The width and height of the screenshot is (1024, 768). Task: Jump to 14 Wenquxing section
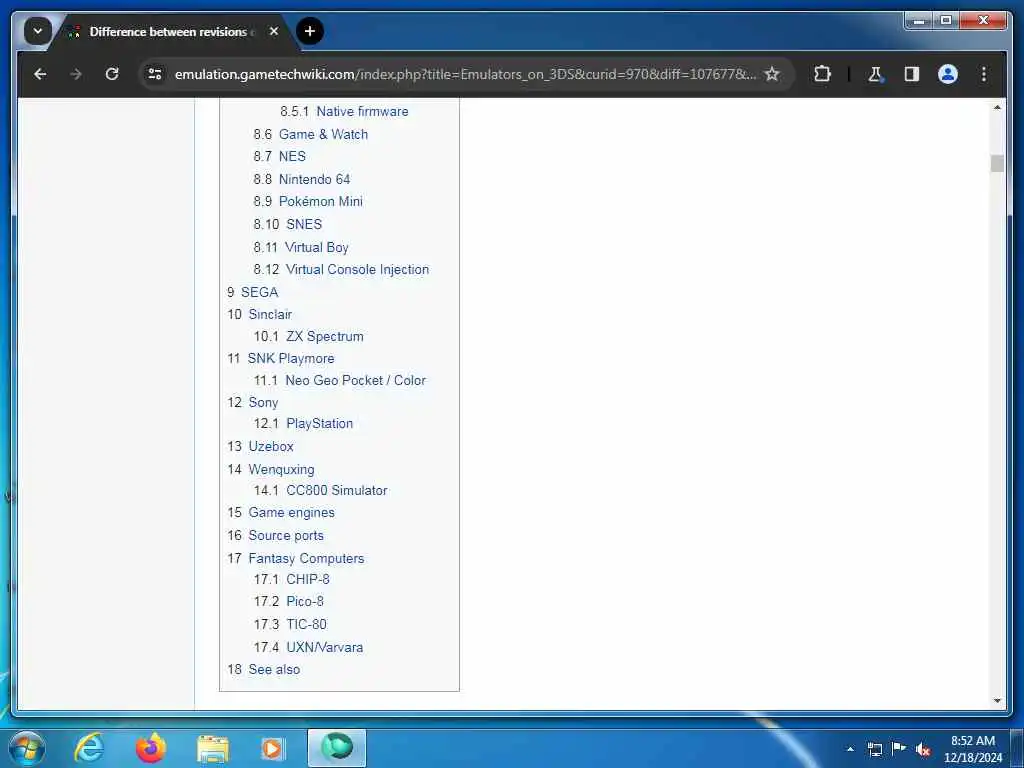(x=271, y=470)
